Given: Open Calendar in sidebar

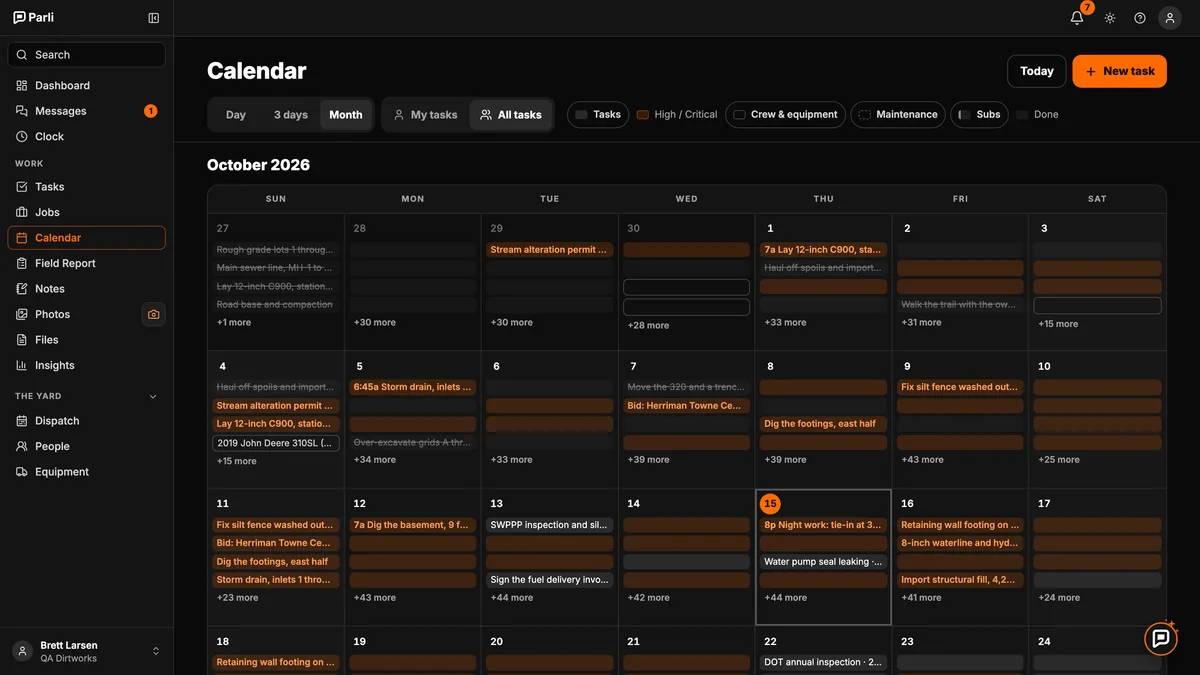Looking at the screenshot, I should (87, 238).
